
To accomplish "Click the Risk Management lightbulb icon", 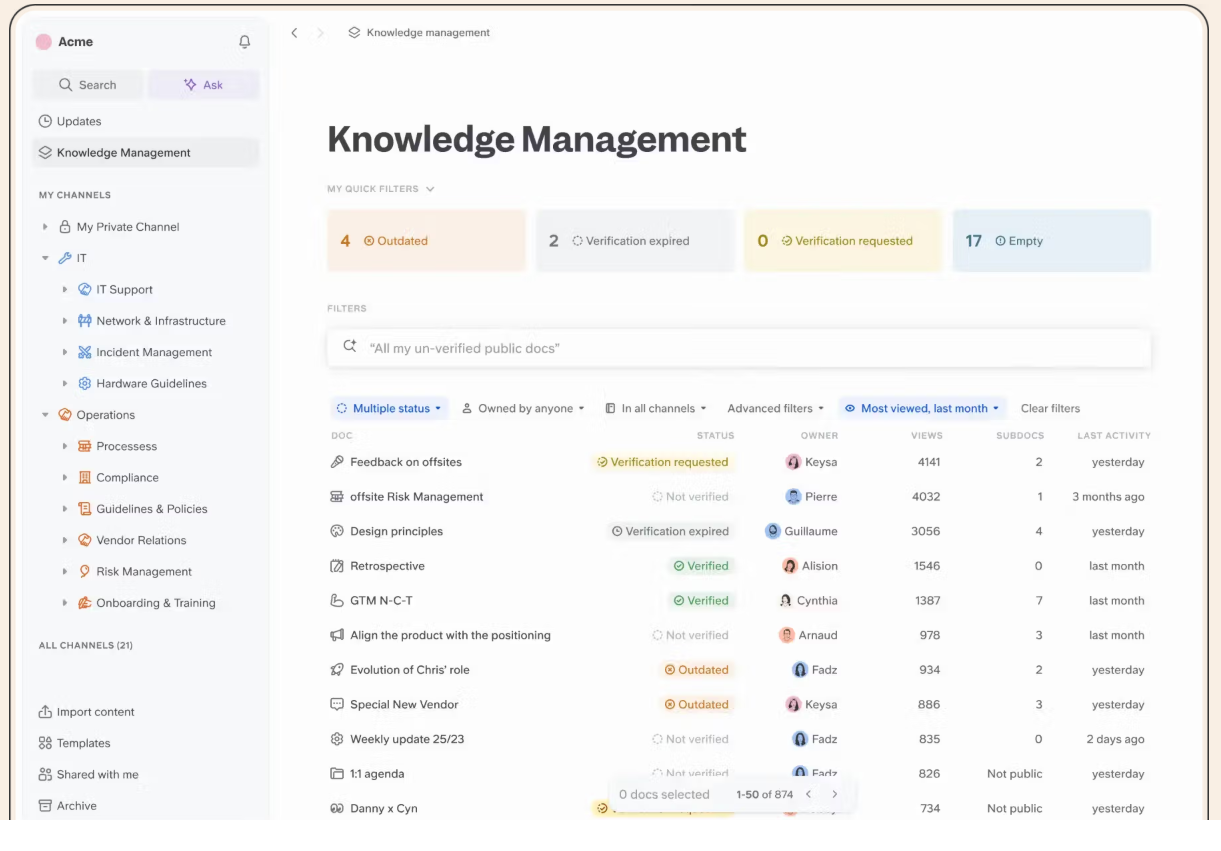I will pyautogui.click(x=85, y=572).
